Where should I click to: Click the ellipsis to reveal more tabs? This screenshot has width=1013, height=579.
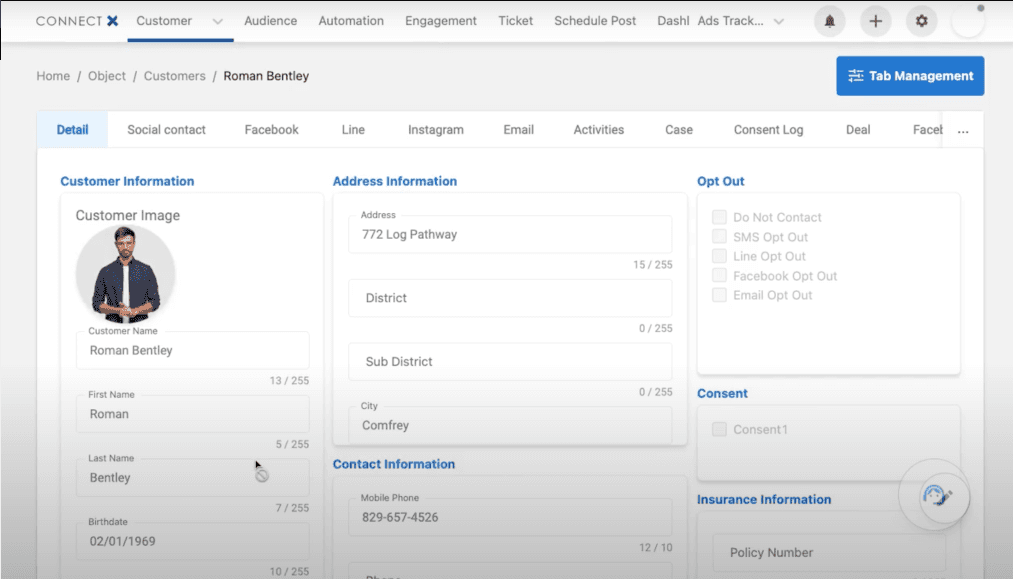coord(962,129)
